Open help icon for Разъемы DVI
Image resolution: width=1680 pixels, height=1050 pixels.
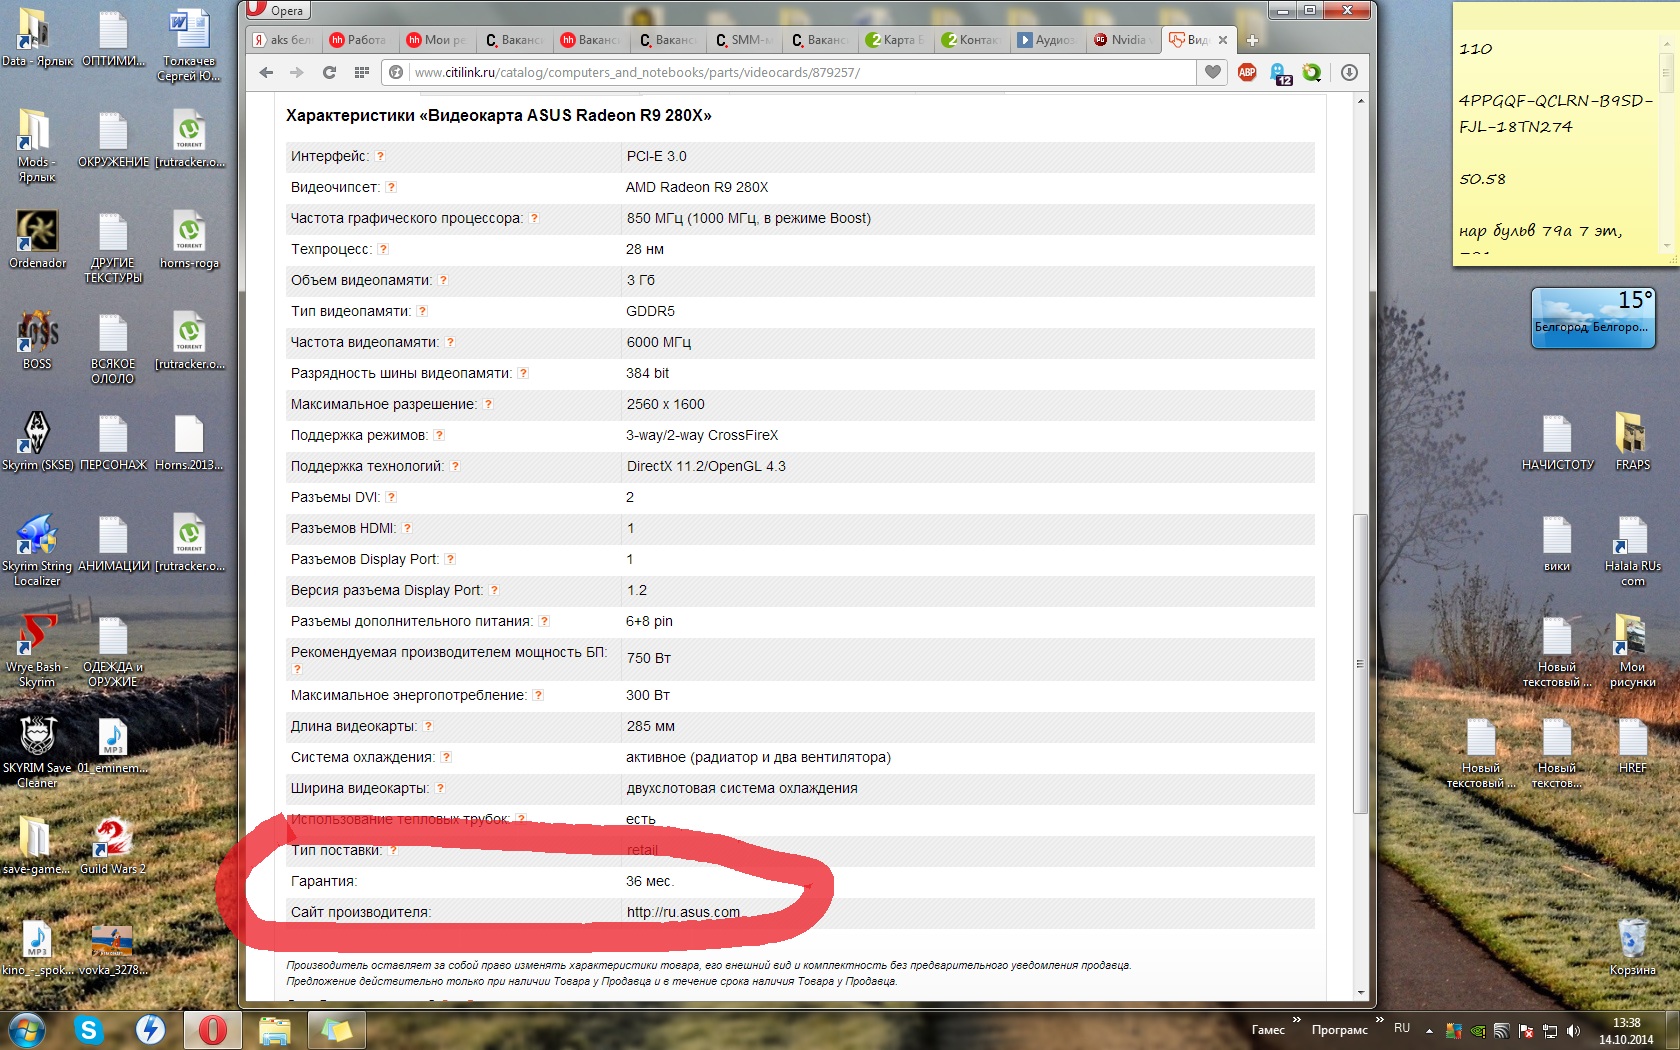[391, 497]
